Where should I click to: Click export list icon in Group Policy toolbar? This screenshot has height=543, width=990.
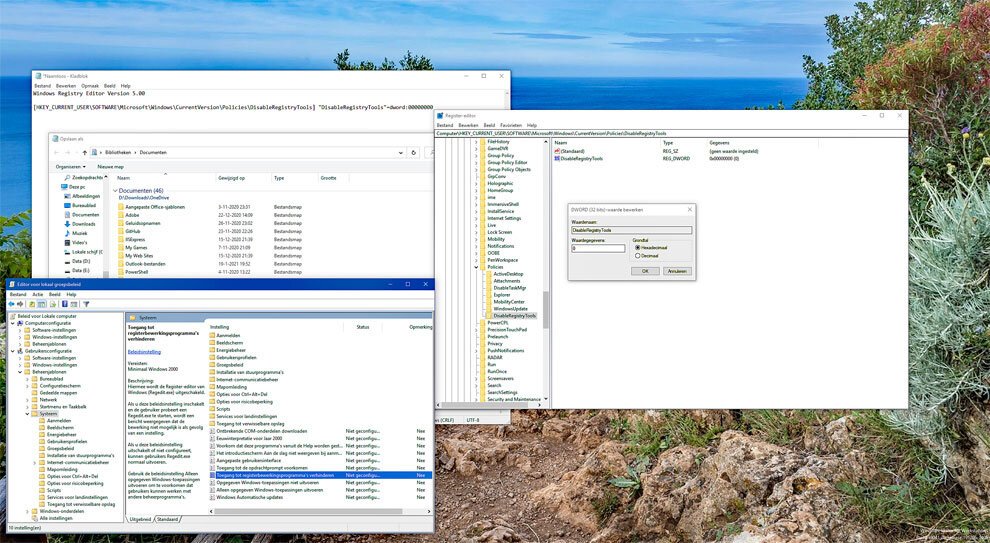53,304
